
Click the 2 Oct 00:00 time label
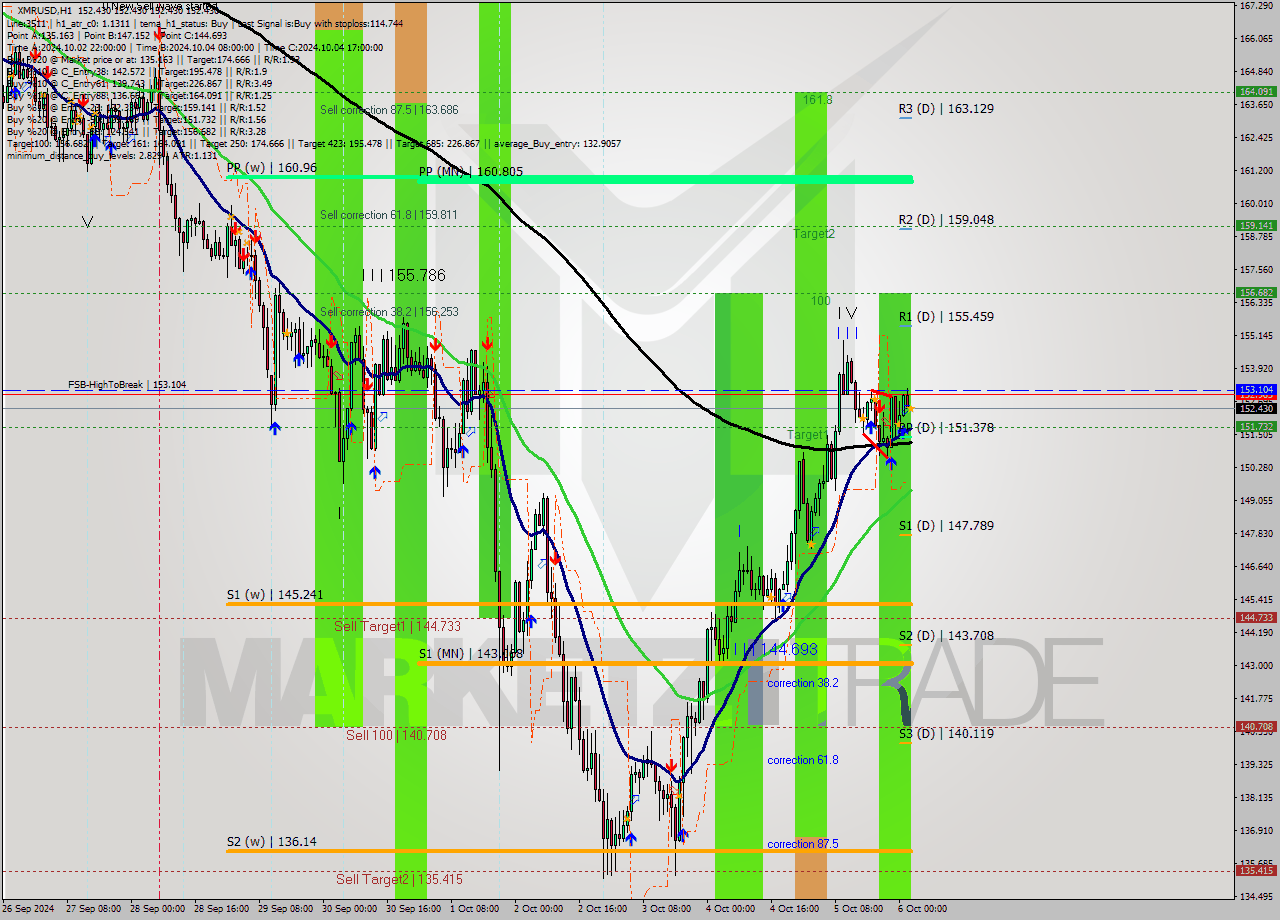tap(538, 908)
